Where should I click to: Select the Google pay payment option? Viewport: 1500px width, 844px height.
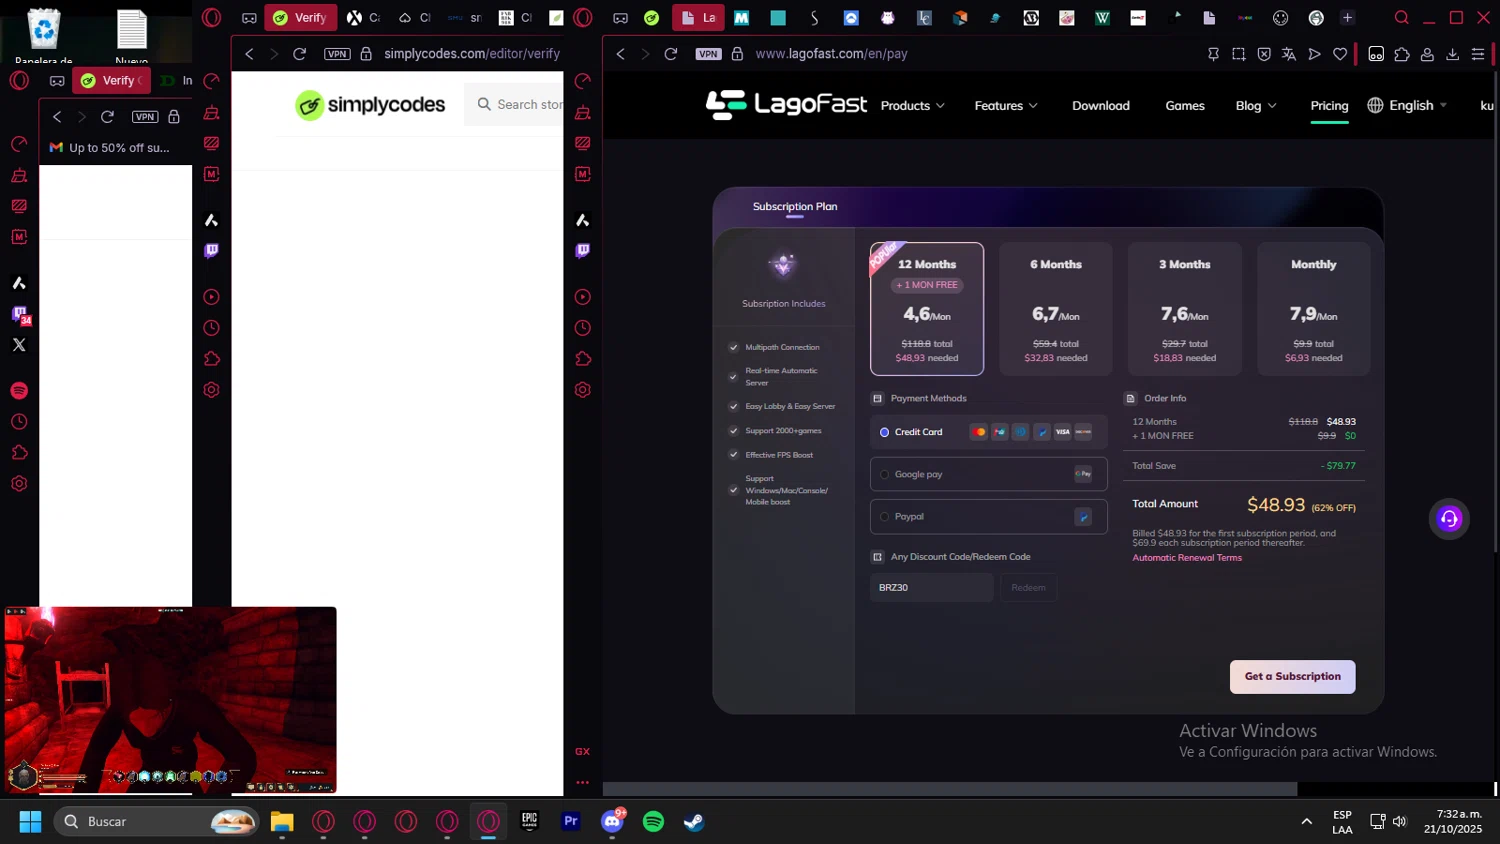click(x=988, y=474)
